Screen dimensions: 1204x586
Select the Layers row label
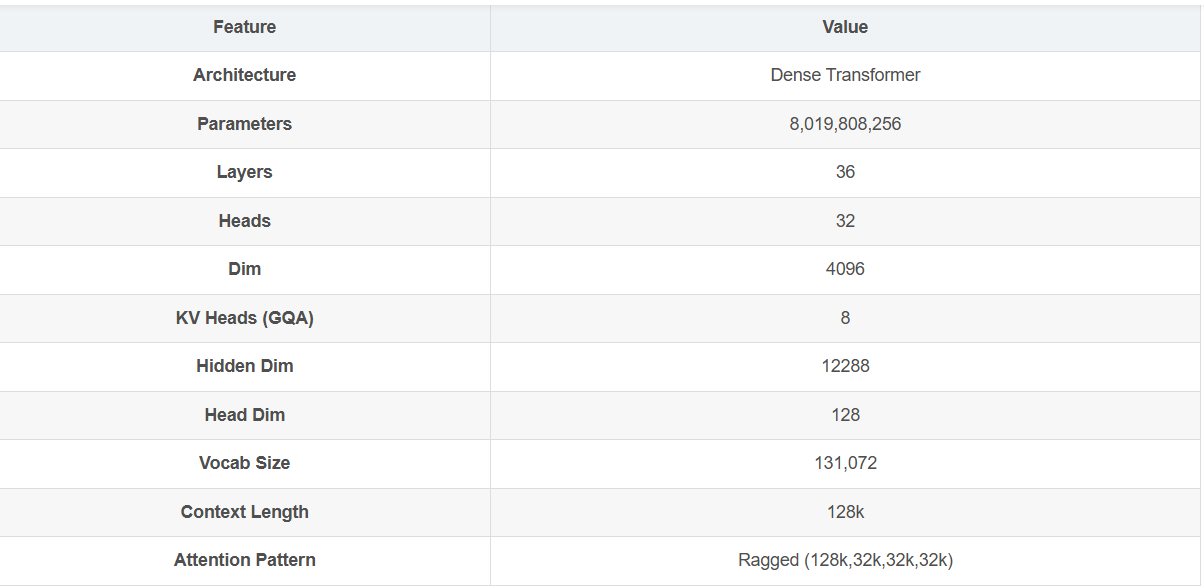pyautogui.click(x=244, y=172)
